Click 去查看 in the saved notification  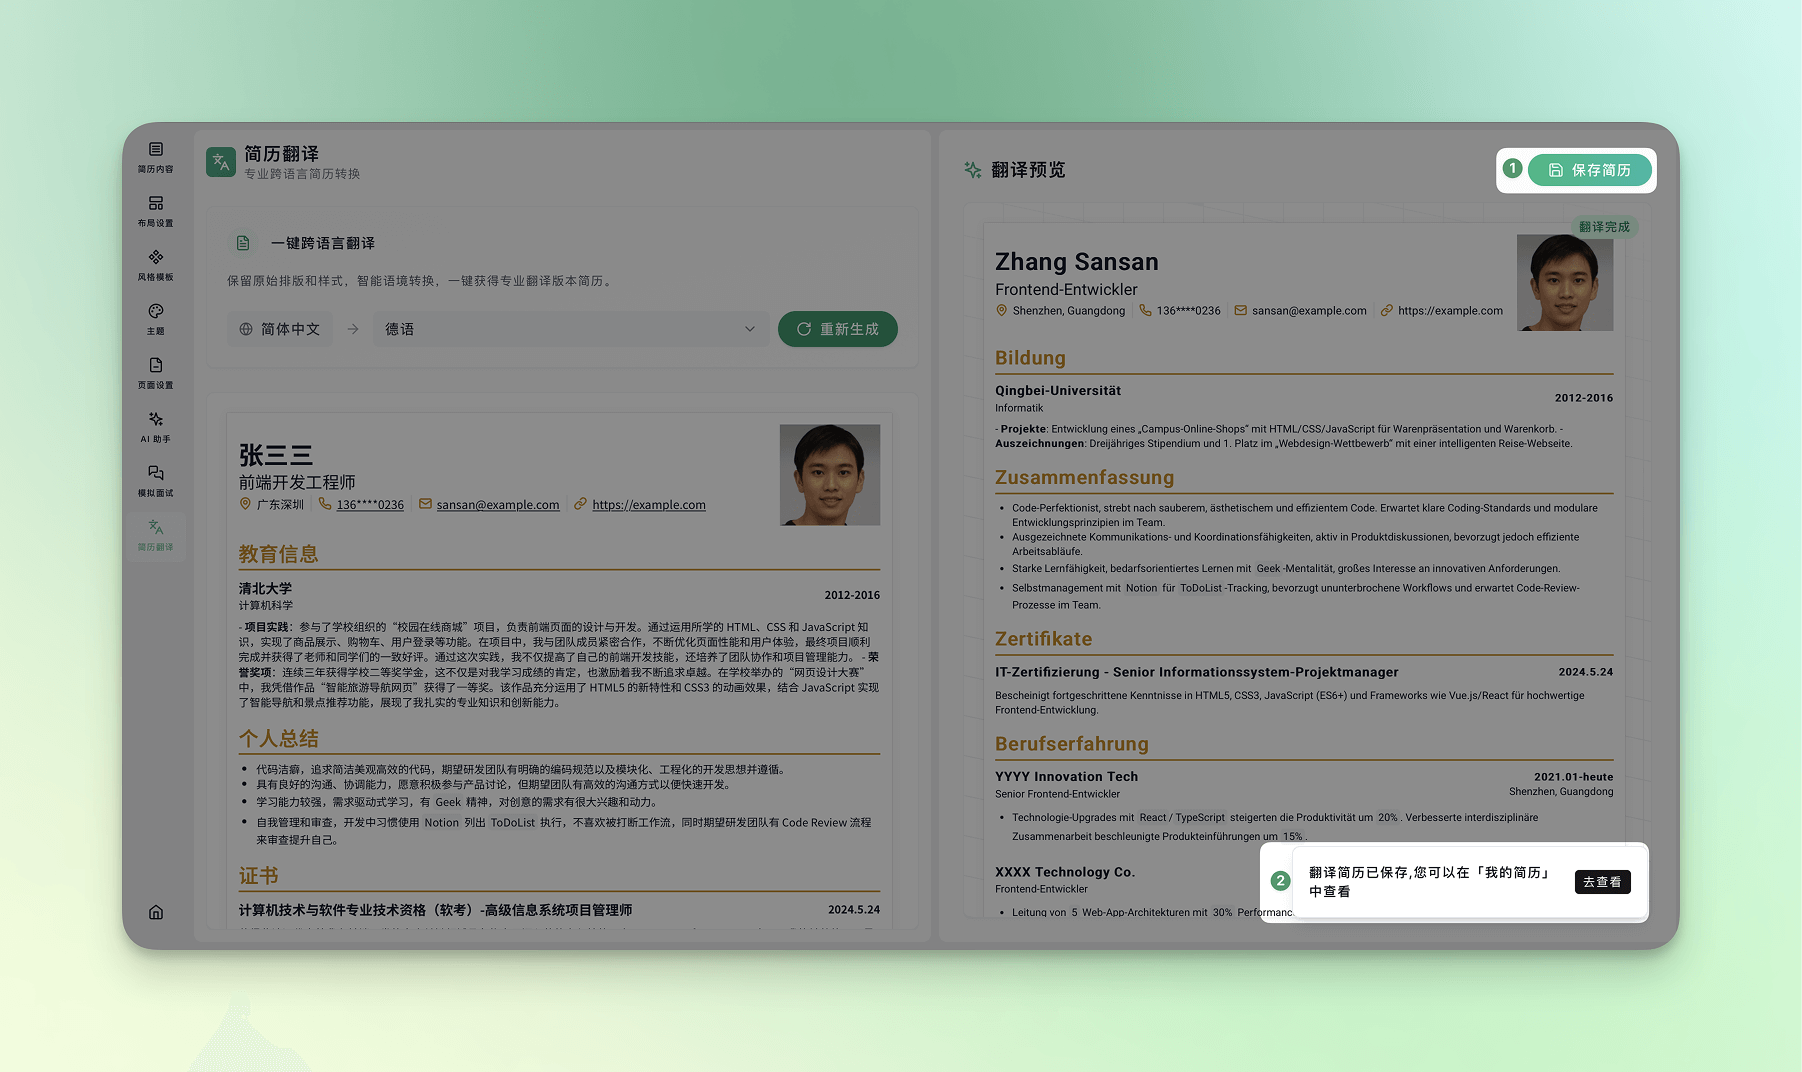1602,882
